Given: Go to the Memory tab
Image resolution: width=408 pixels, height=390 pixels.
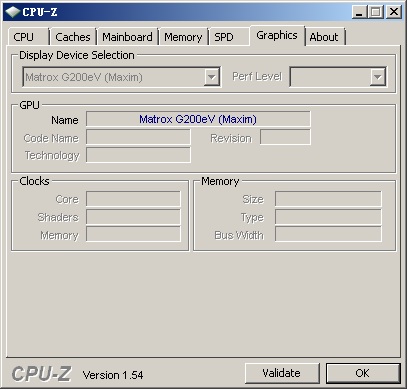Looking at the screenshot, I should 183,37.
